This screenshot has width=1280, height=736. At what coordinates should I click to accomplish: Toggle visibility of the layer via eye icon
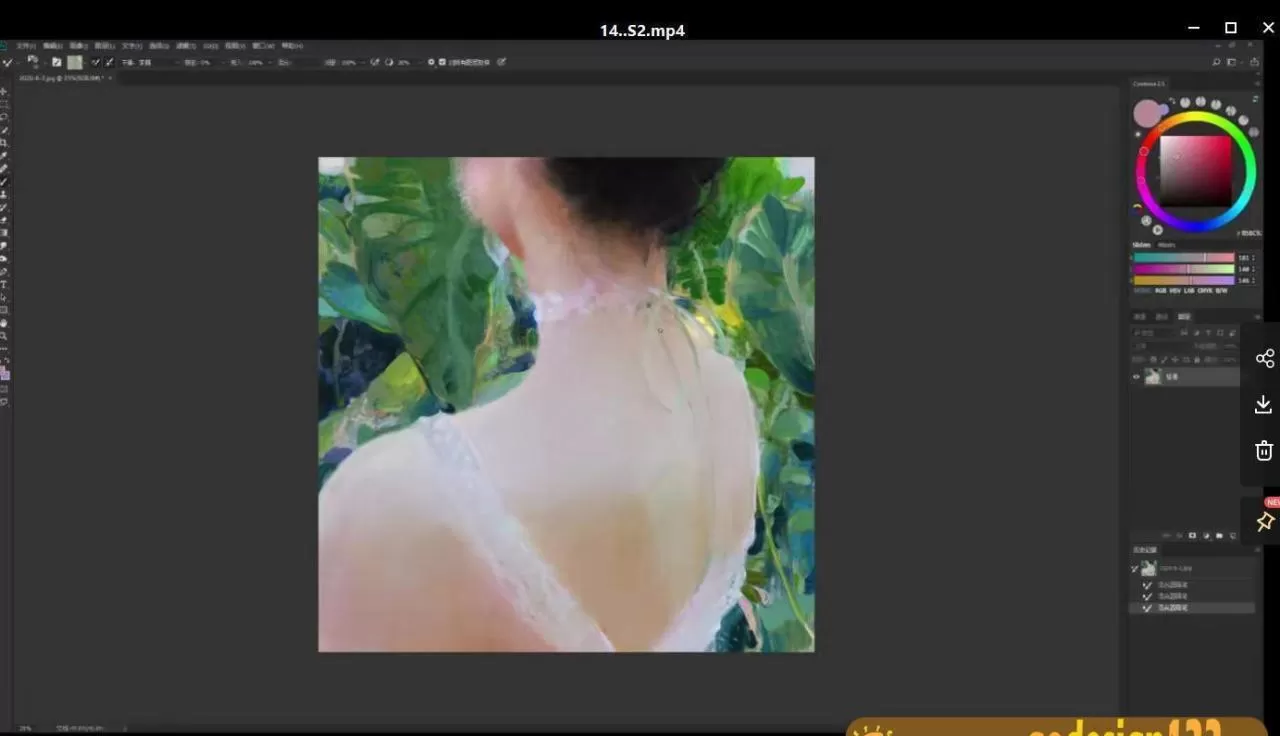coord(1136,377)
